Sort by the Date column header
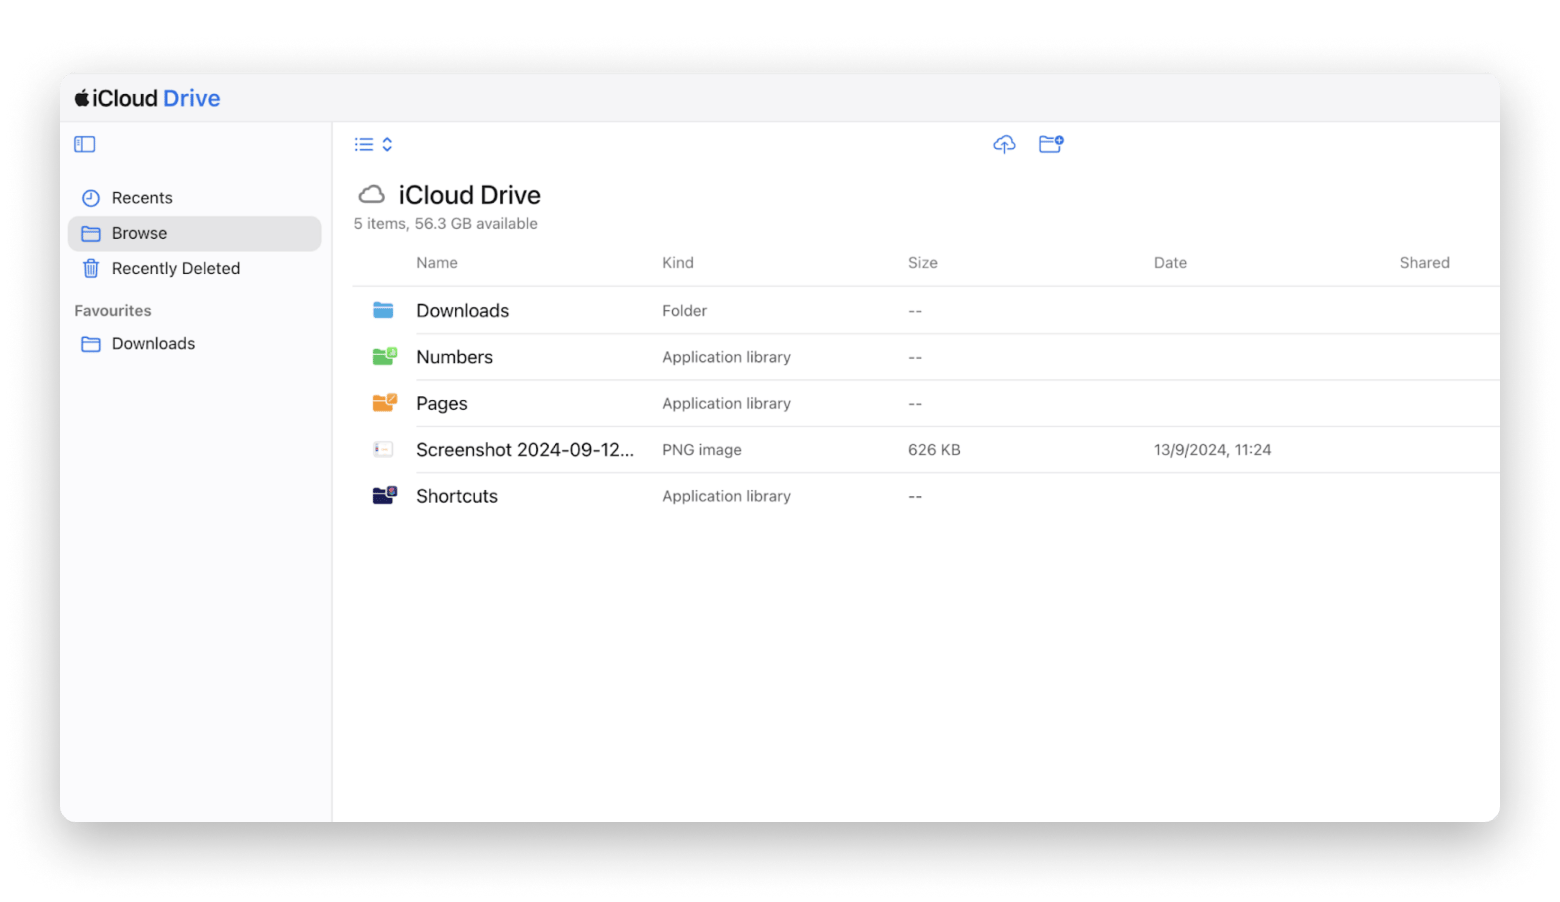This screenshot has height=902, width=1560. 1170,263
